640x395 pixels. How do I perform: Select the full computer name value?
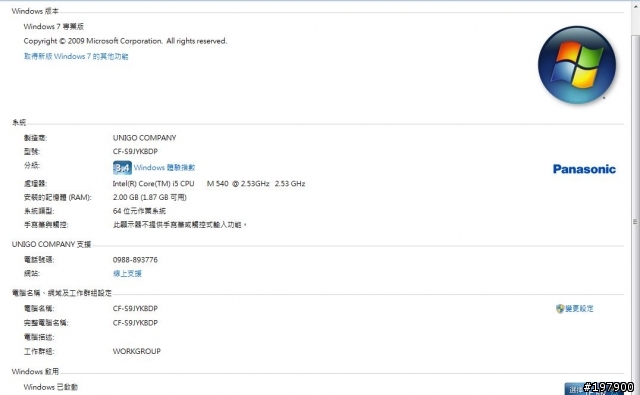135,323
